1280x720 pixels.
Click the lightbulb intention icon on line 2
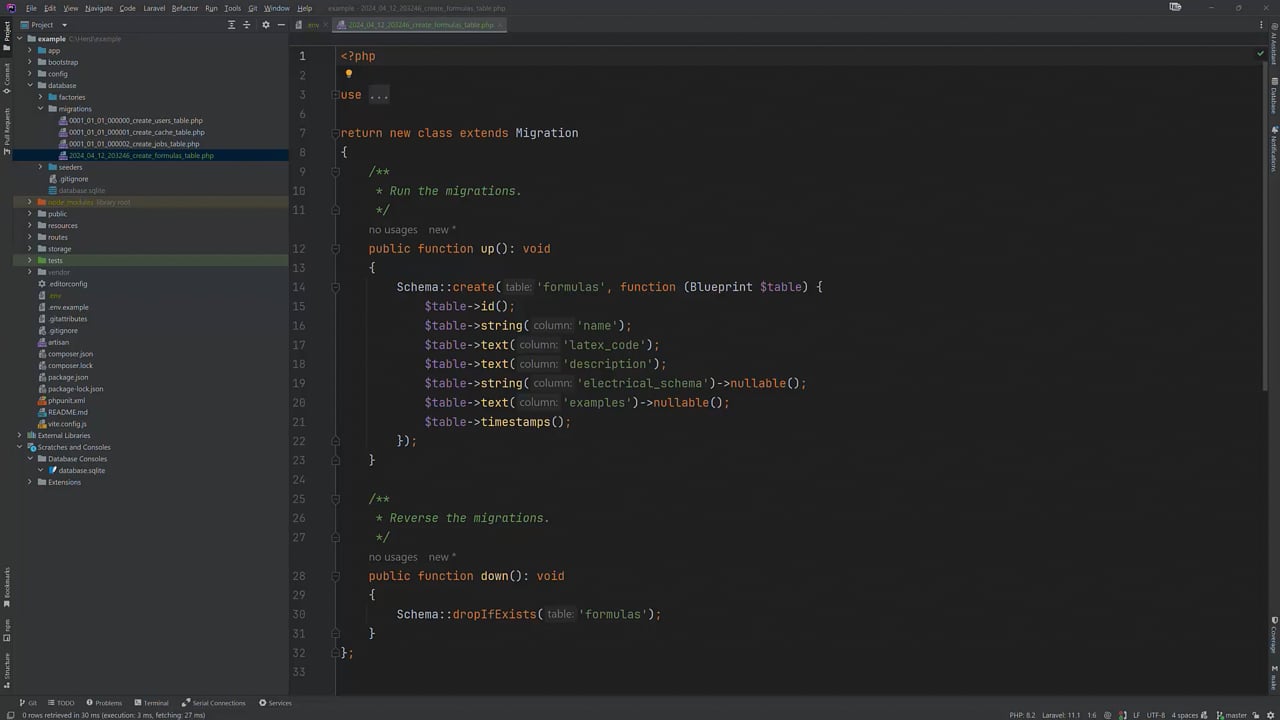(x=348, y=74)
